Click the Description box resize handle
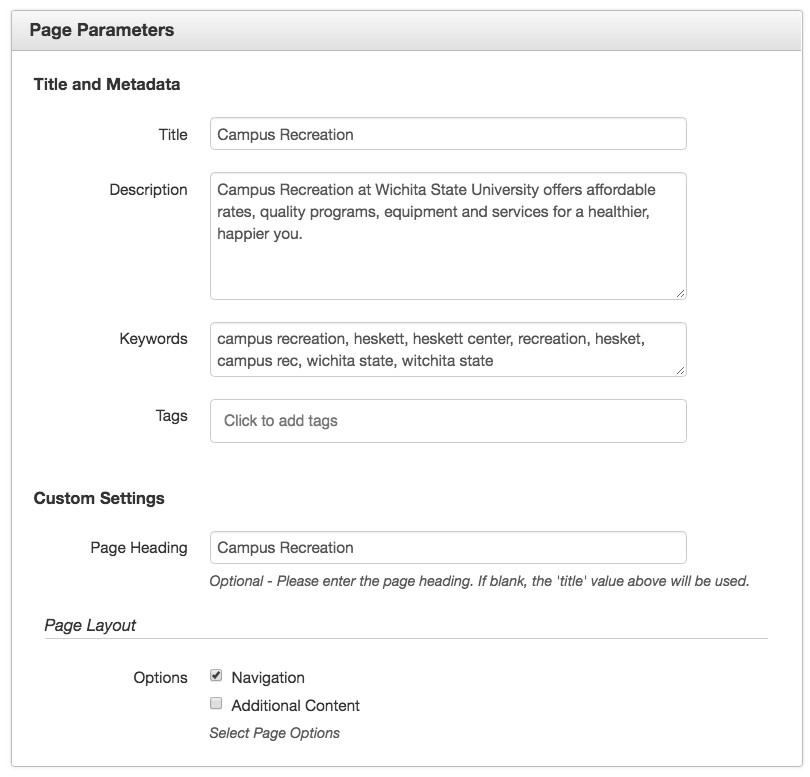This screenshot has height=777, width=810. pos(680,294)
